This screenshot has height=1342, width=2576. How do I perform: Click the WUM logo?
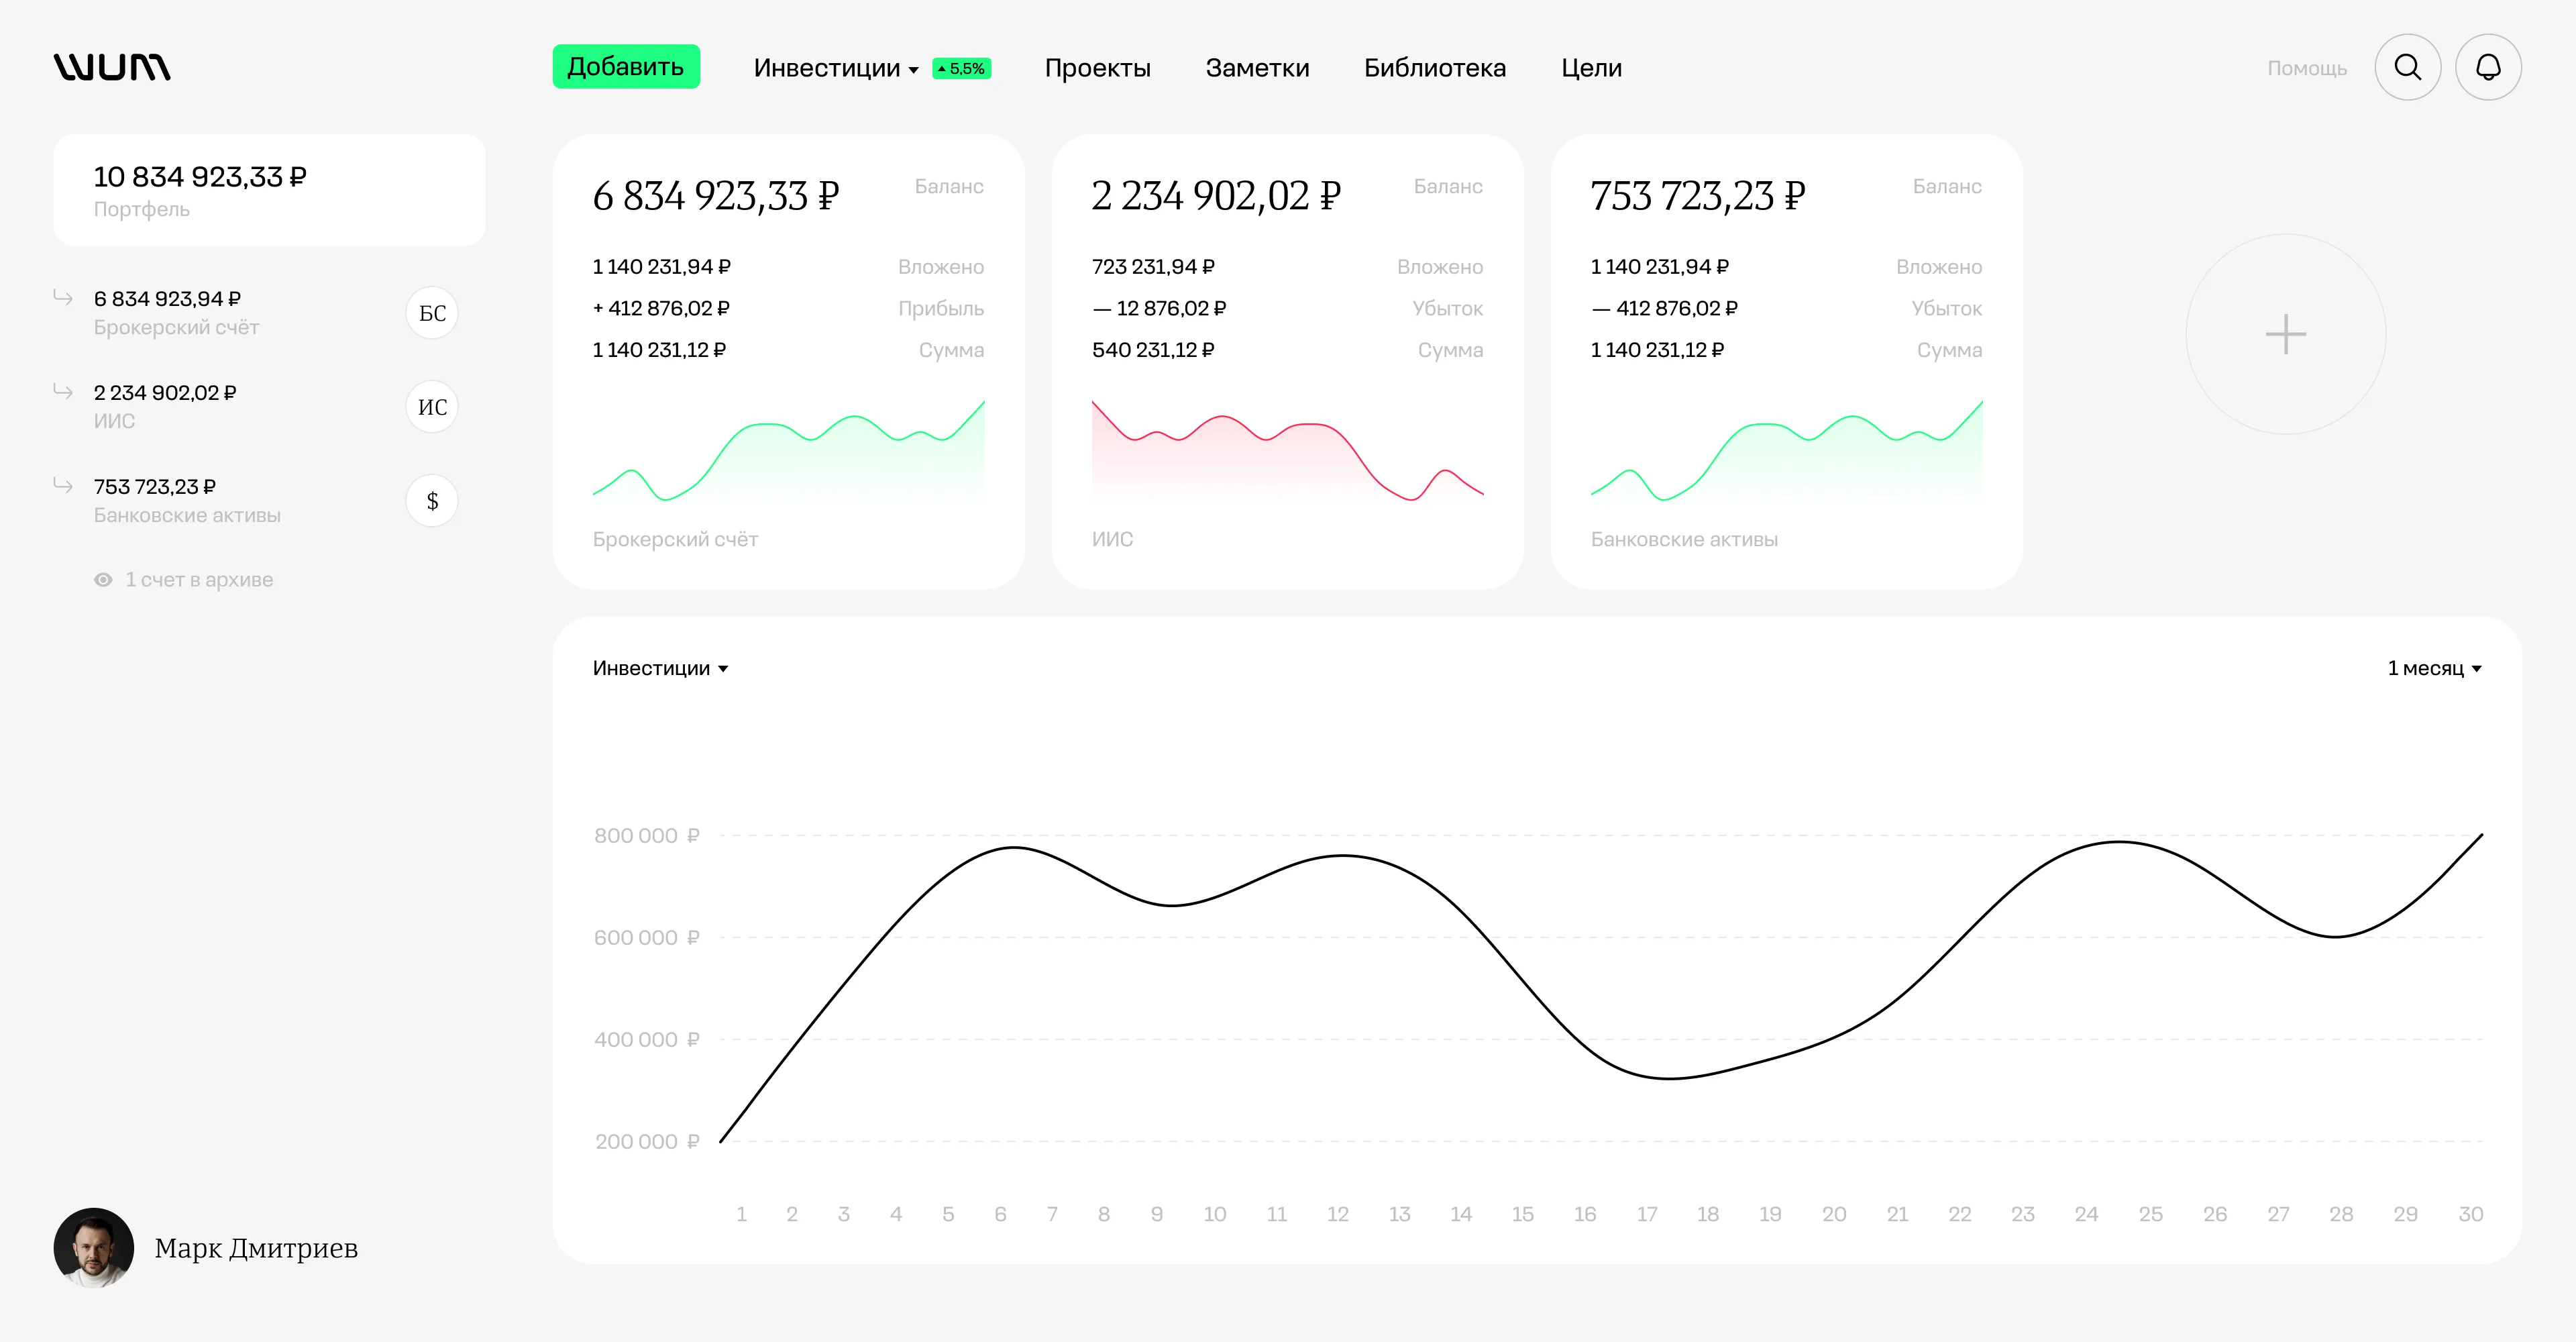112,67
